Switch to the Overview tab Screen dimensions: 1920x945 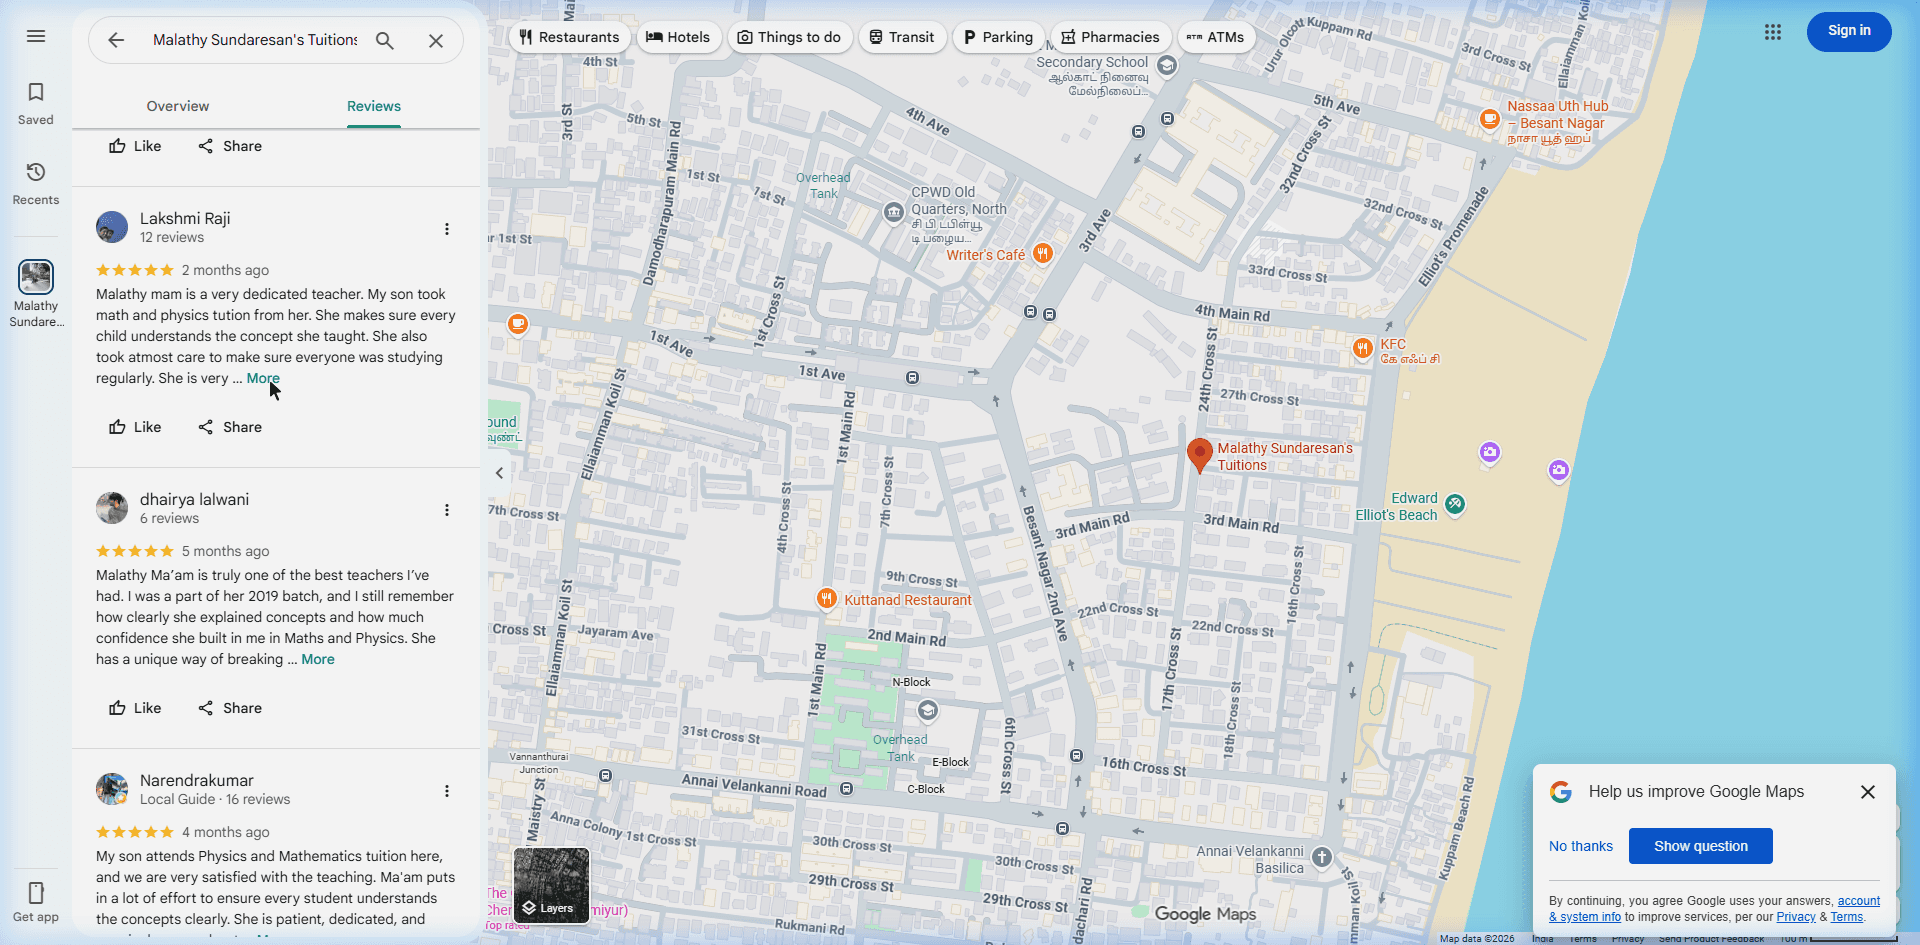click(178, 106)
